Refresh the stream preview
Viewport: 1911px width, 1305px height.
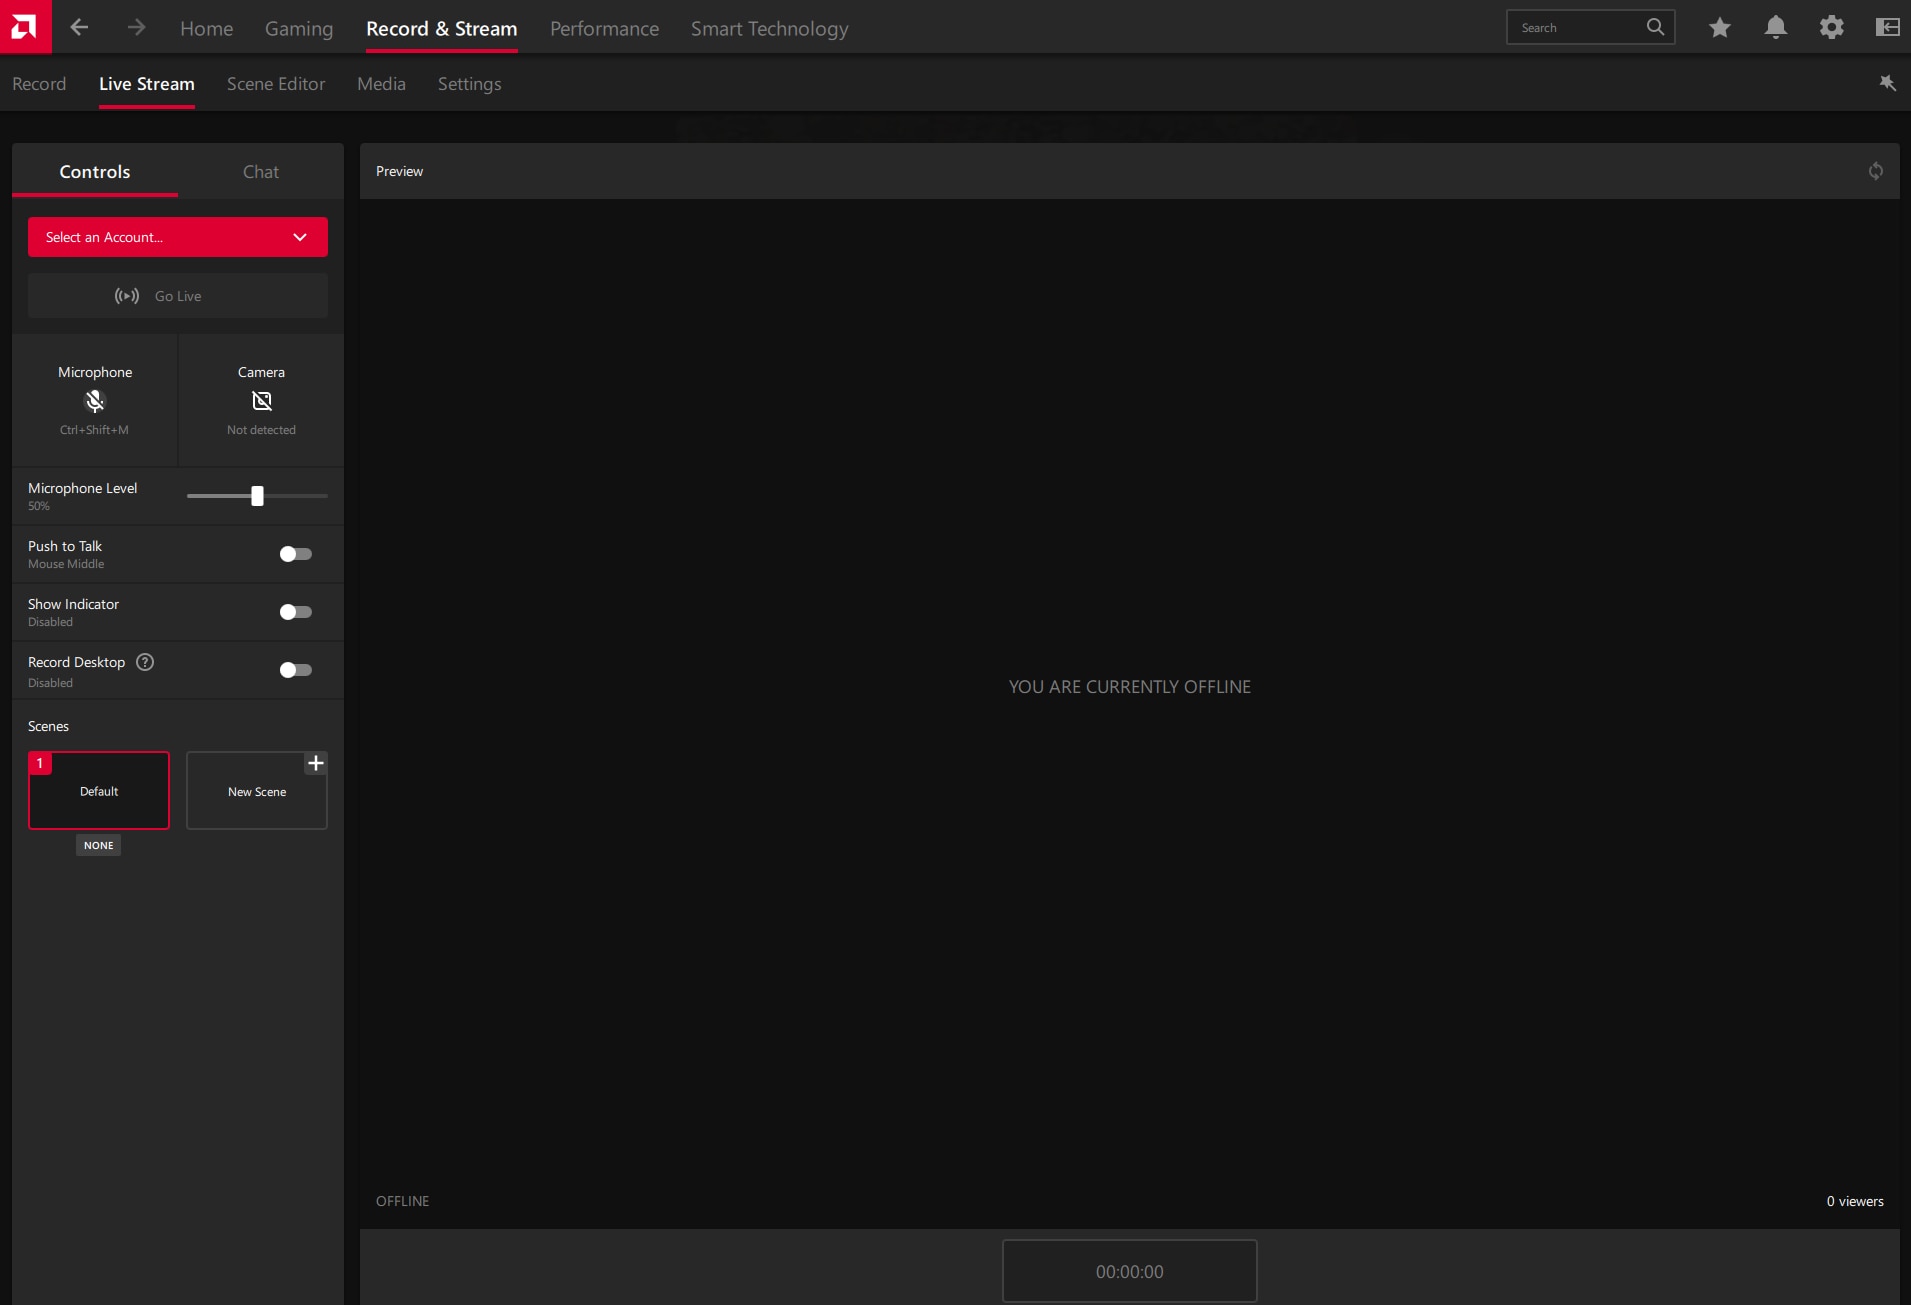[x=1876, y=170]
